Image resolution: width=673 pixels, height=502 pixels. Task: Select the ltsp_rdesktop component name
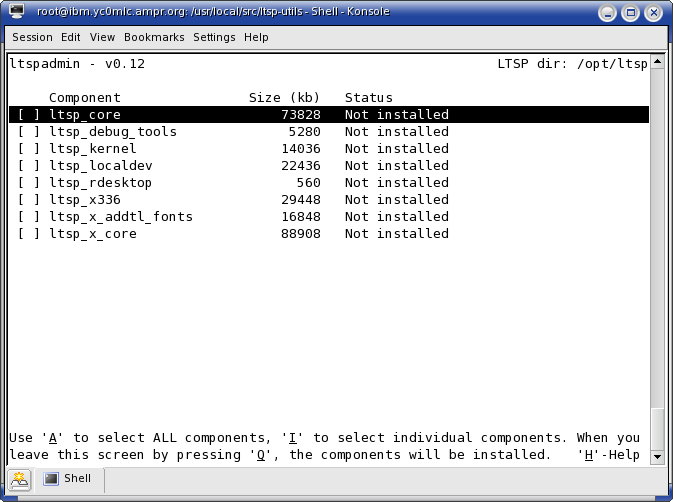tap(100, 183)
